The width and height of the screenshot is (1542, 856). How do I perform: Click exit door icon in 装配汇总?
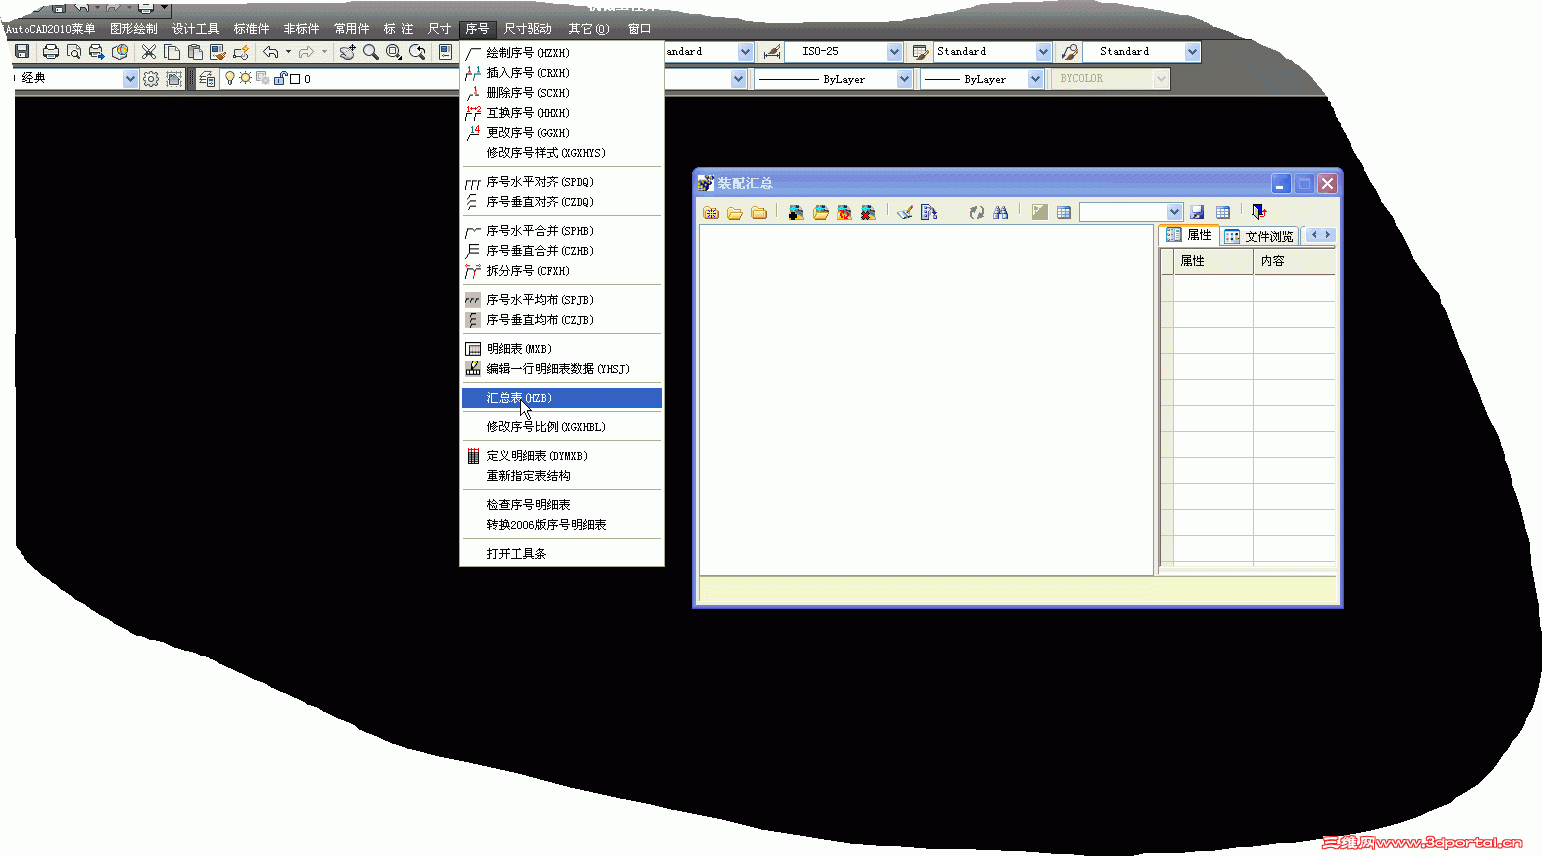coord(1259,212)
